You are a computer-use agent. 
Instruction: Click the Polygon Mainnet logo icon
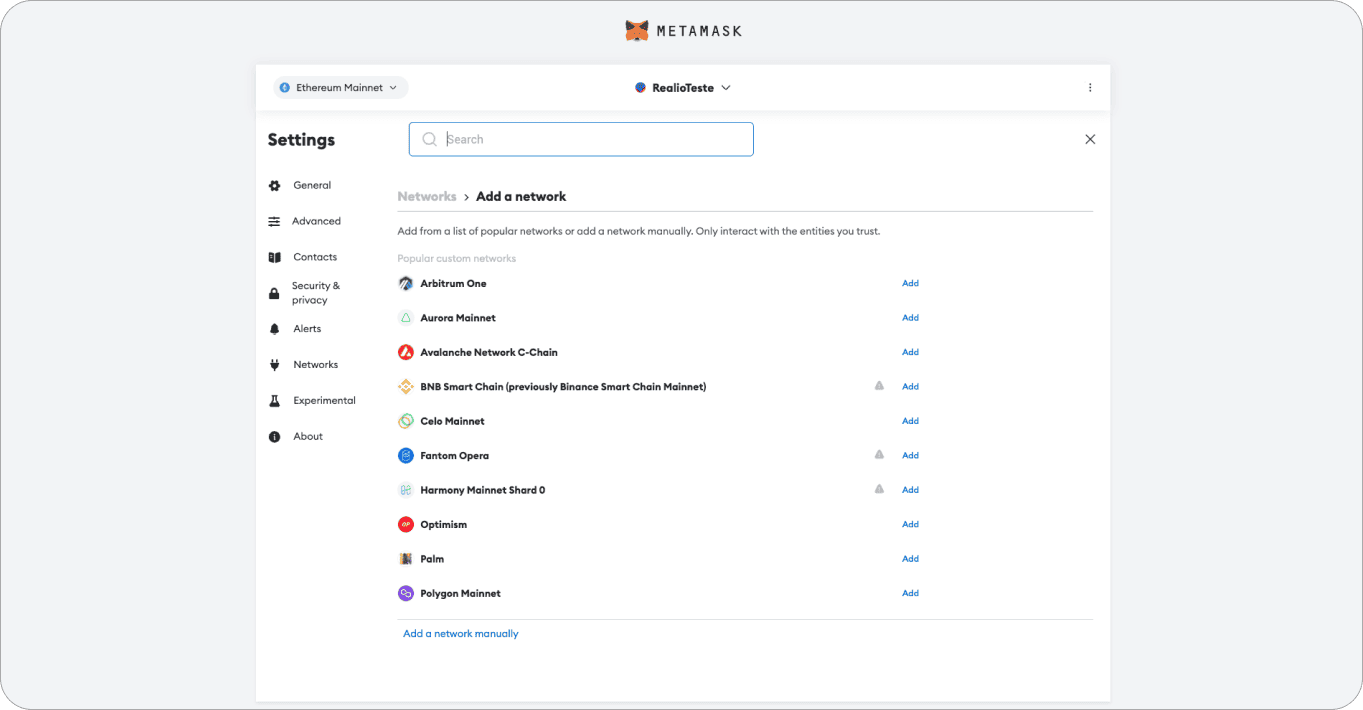[406, 594]
